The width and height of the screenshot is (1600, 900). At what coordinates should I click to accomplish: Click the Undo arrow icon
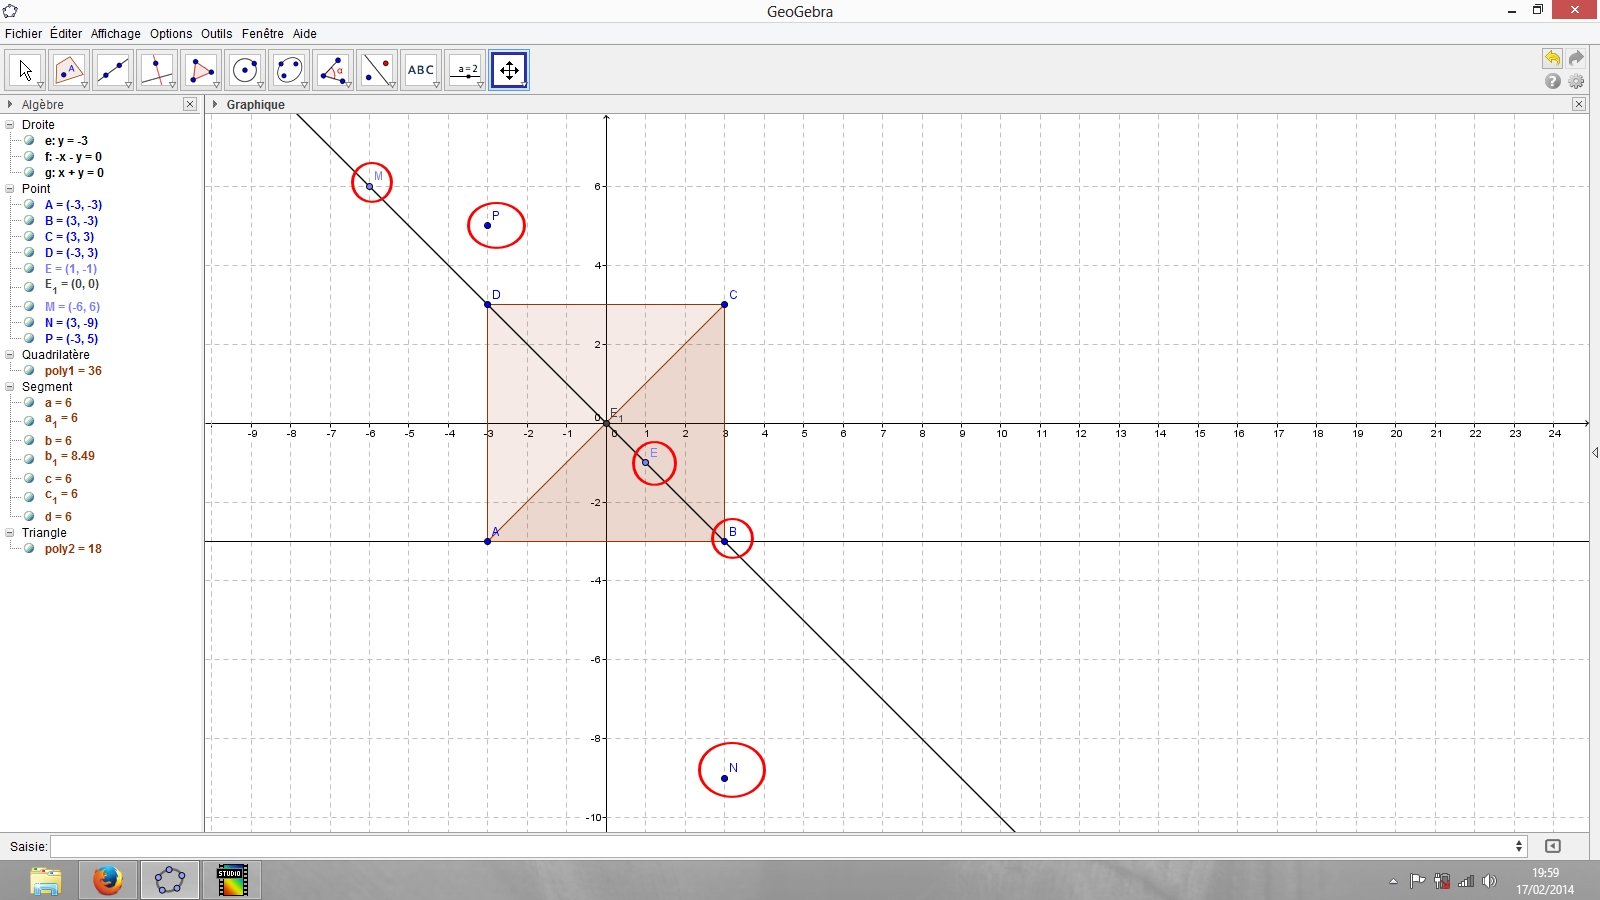pyautogui.click(x=1552, y=58)
